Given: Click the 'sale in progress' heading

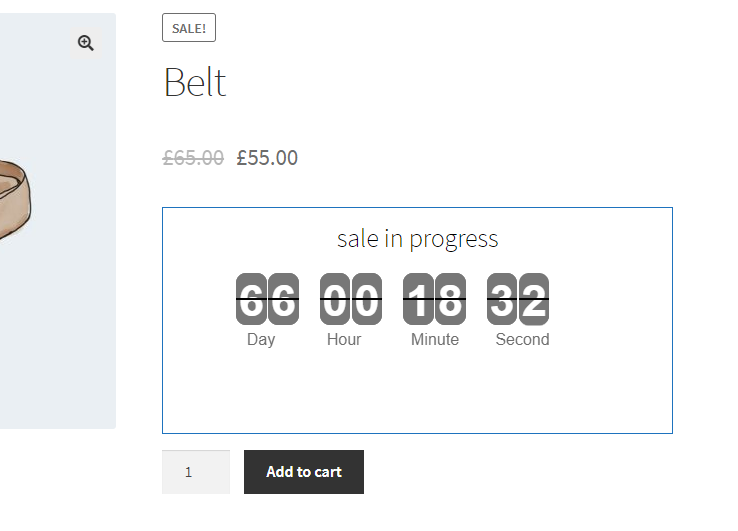Looking at the screenshot, I should click(417, 239).
